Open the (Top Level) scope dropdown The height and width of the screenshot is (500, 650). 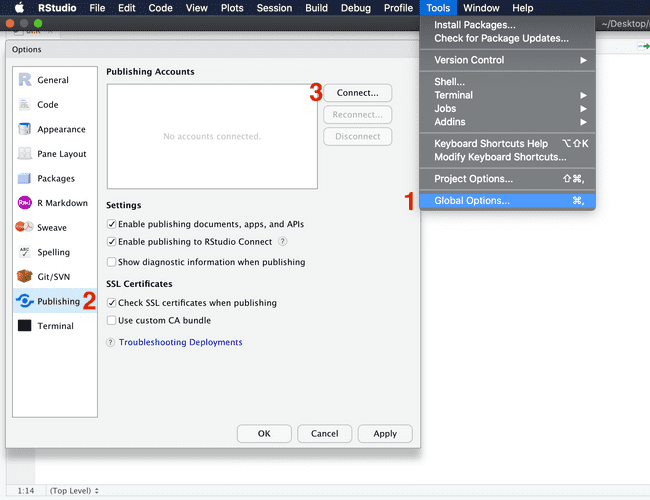(x=74, y=490)
